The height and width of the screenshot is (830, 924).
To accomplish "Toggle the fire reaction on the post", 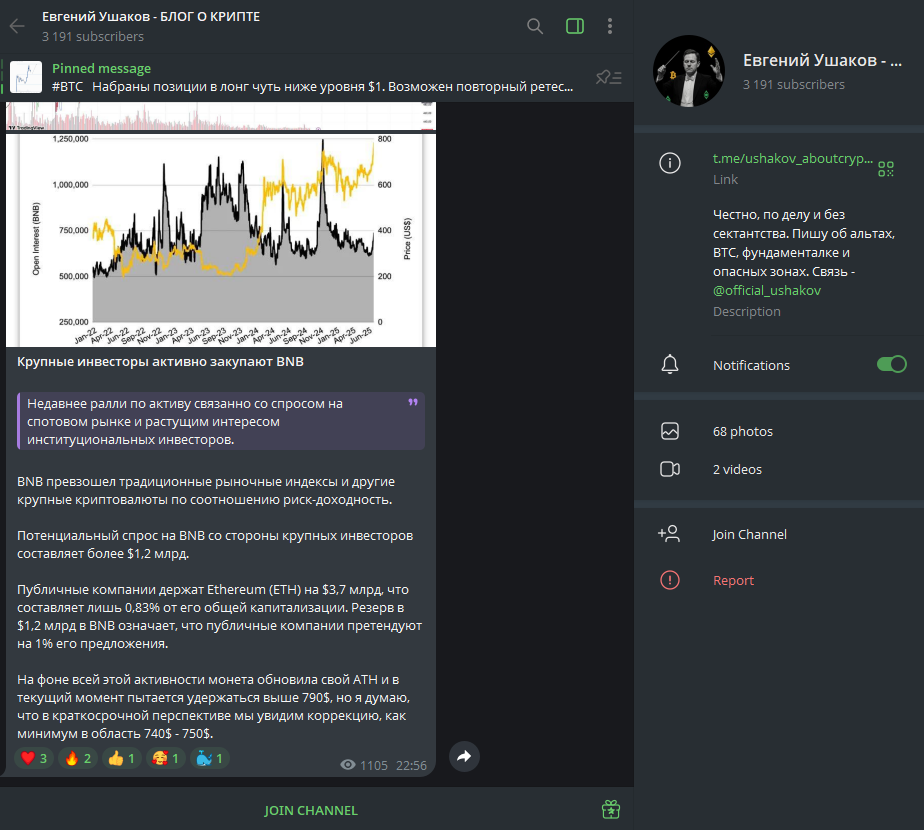I will tap(77, 757).
